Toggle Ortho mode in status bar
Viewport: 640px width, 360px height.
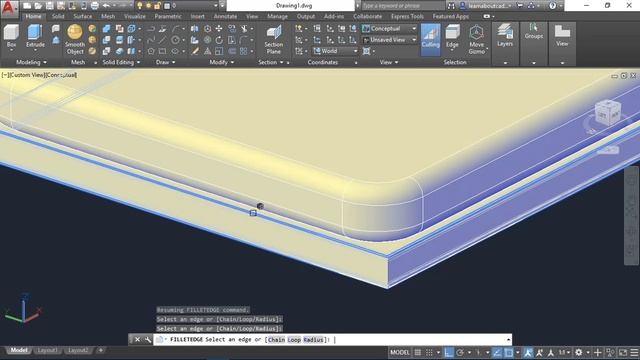[x=449, y=353]
